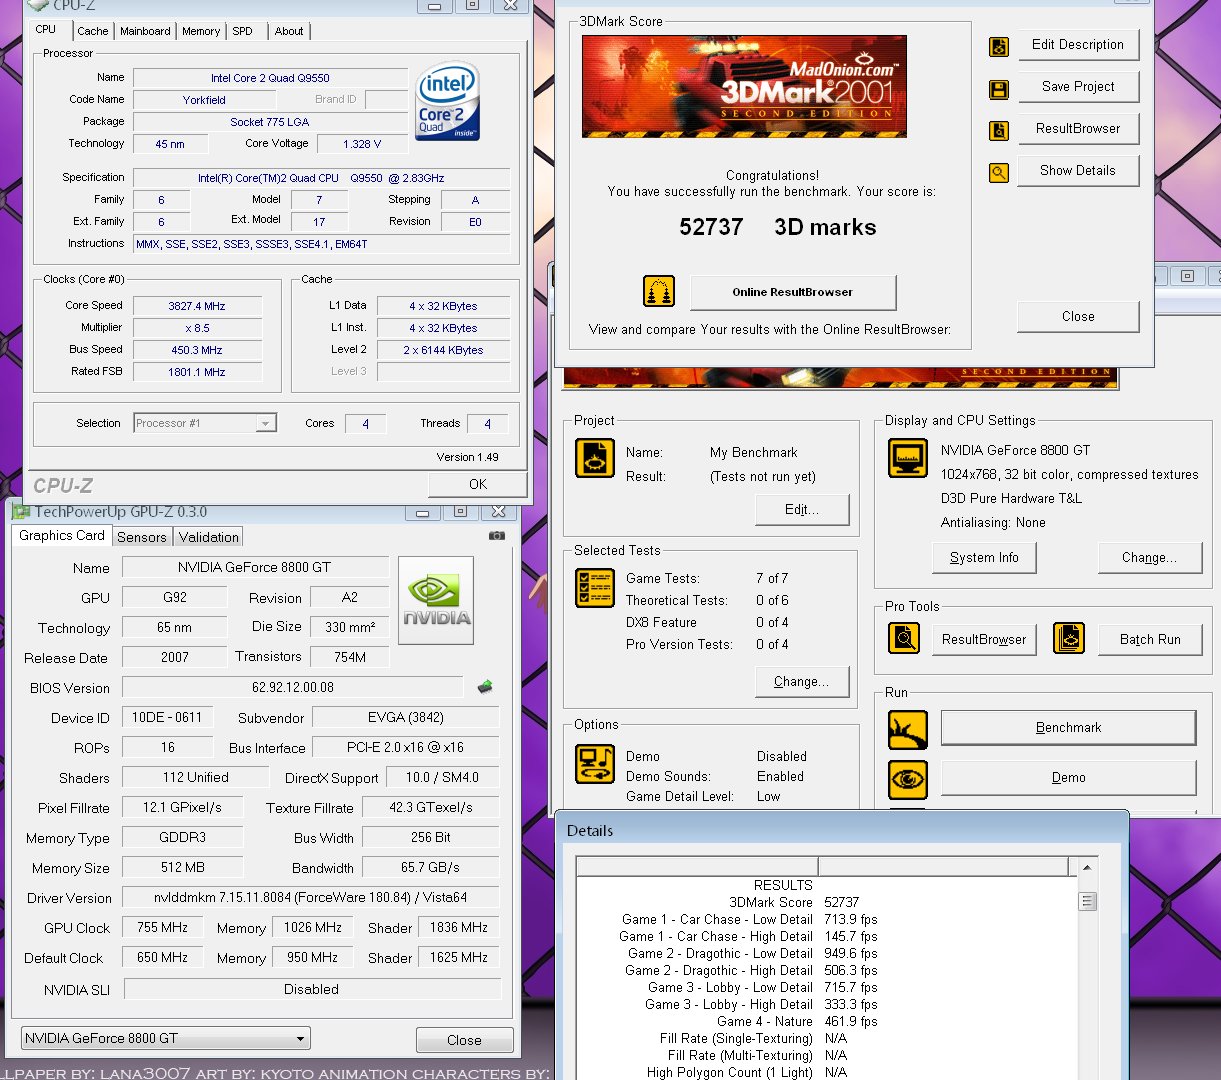Viewport: 1221px width, 1080px height.
Task: Start the Benchmark button
Action: [1068, 728]
